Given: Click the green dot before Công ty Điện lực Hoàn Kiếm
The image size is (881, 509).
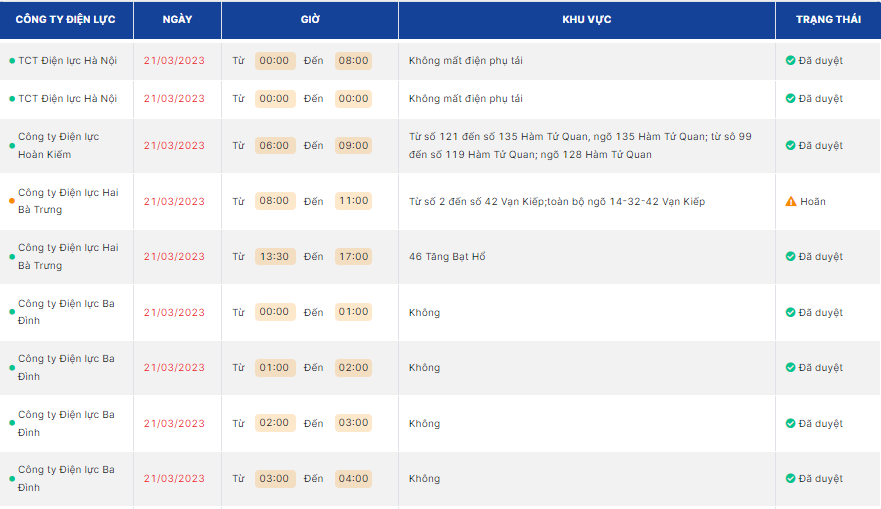Looking at the screenshot, I should tap(12, 146).
